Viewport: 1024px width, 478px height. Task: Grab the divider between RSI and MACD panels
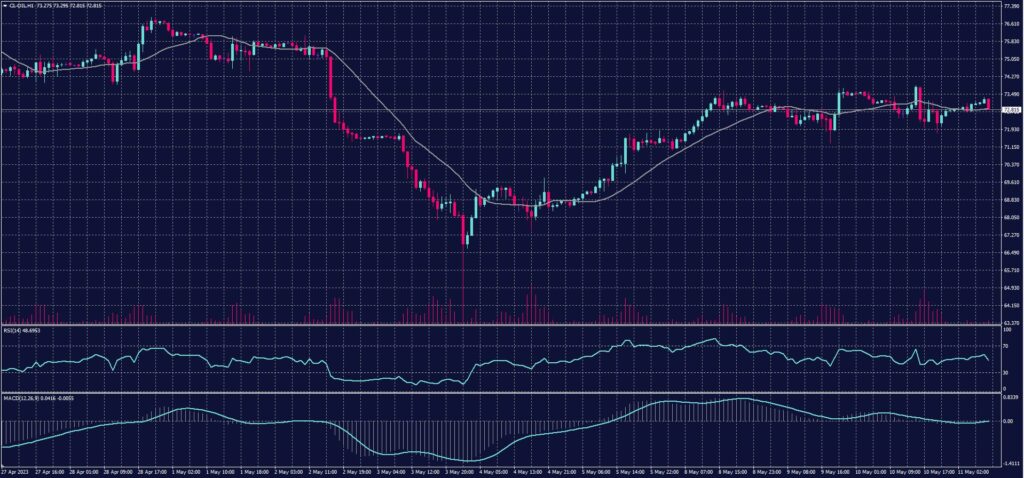coord(500,393)
